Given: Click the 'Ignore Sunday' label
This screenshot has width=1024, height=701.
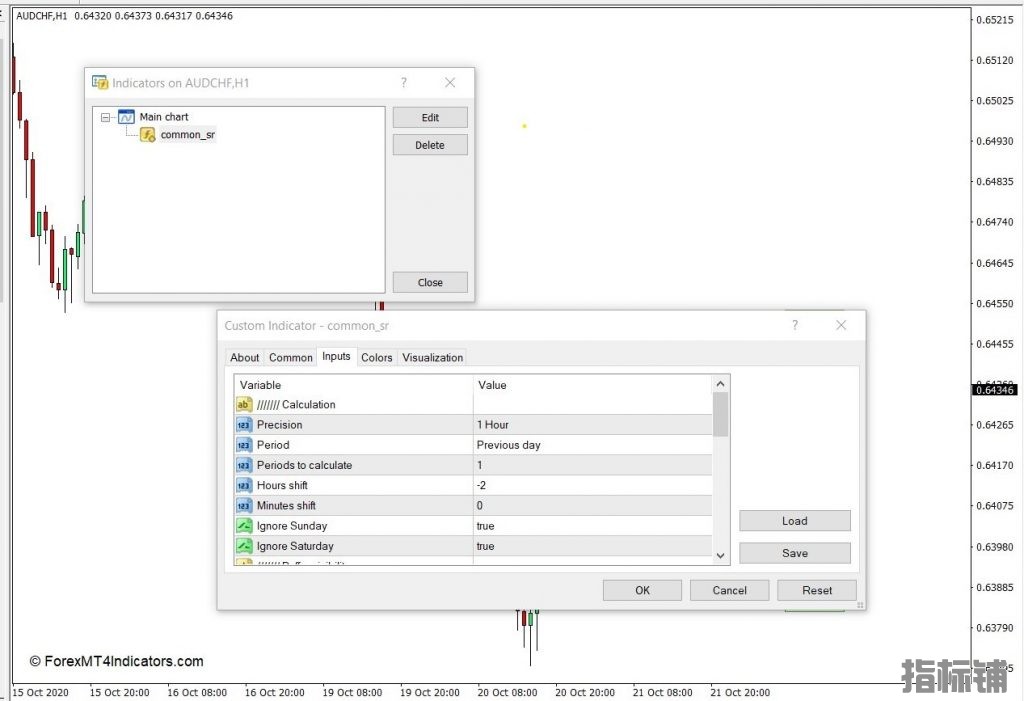Looking at the screenshot, I should (292, 526).
